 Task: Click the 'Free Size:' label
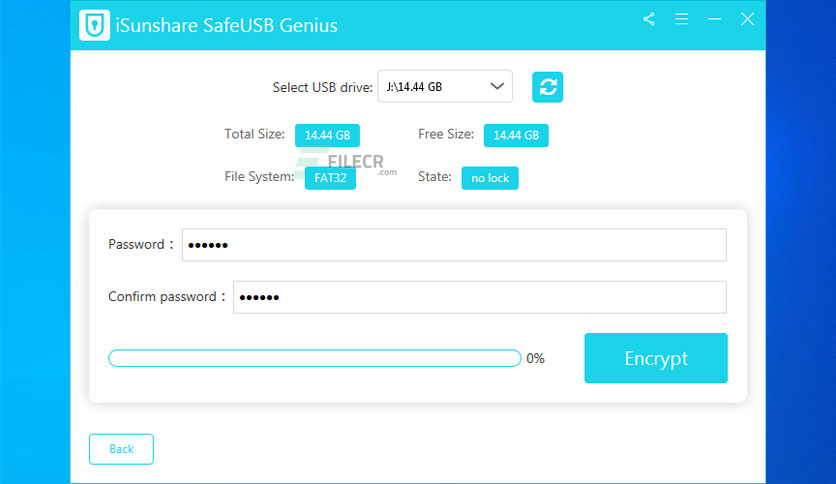coord(446,134)
